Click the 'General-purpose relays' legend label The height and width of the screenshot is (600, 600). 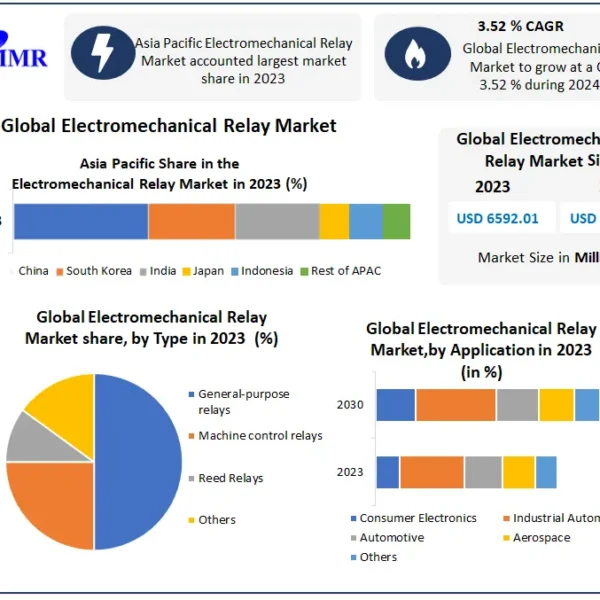coord(244,402)
